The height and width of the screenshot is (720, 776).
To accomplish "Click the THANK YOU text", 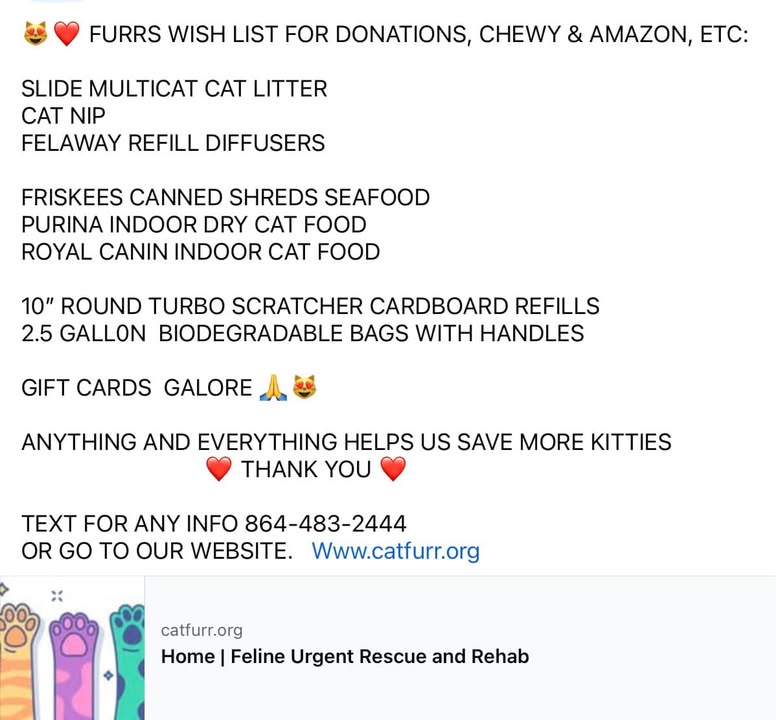I will tap(306, 469).
